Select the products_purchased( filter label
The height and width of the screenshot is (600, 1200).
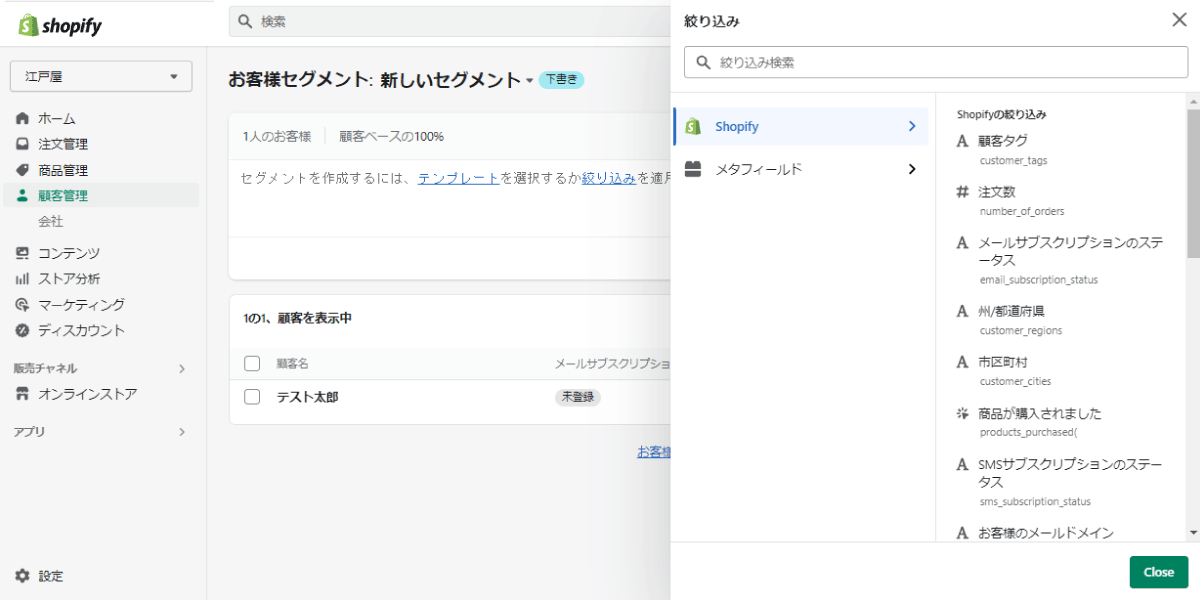click(1027, 432)
